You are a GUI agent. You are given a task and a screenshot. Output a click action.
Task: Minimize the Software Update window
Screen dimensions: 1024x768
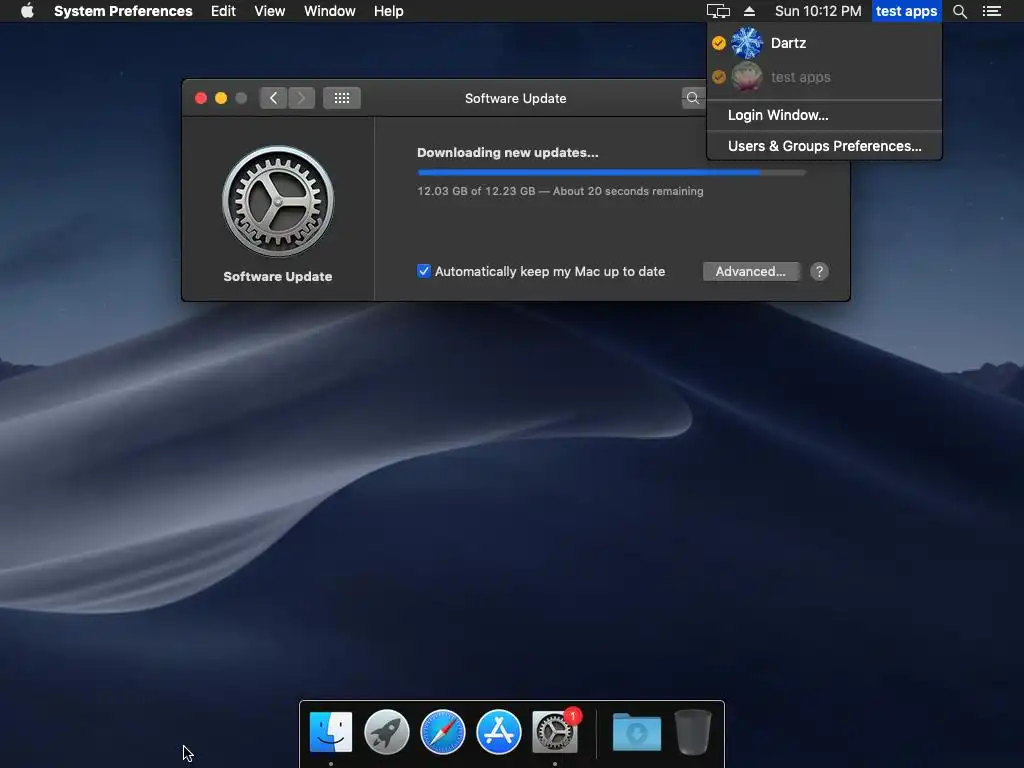pos(221,98)
